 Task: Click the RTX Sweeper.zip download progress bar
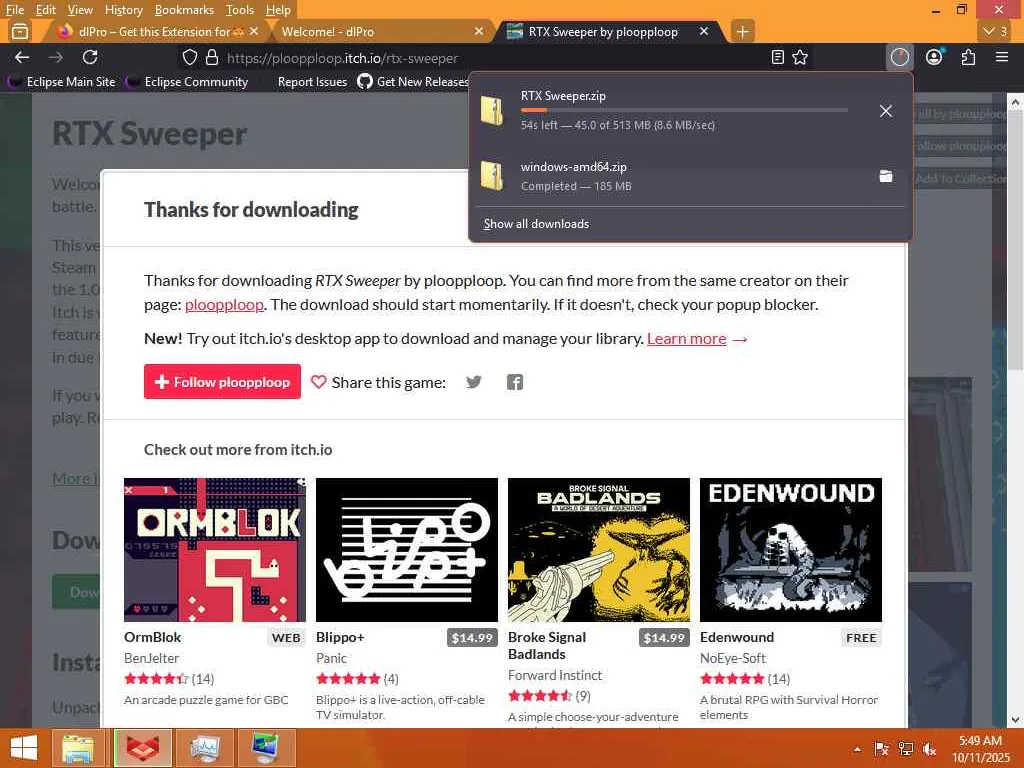[684, 110]
